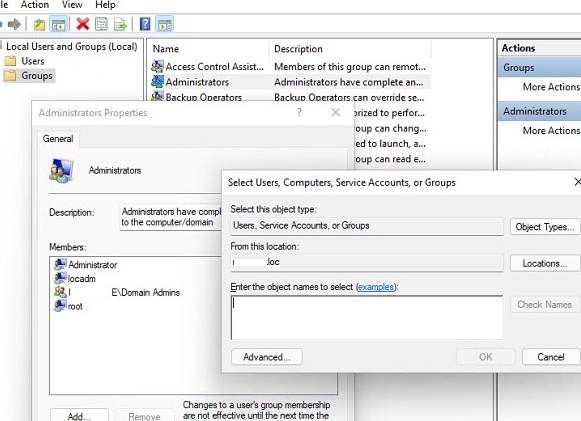Select the Groups tree item
The height and width of the screenshot is (421, 581).
pyautogui.click(x=37, y=76)
